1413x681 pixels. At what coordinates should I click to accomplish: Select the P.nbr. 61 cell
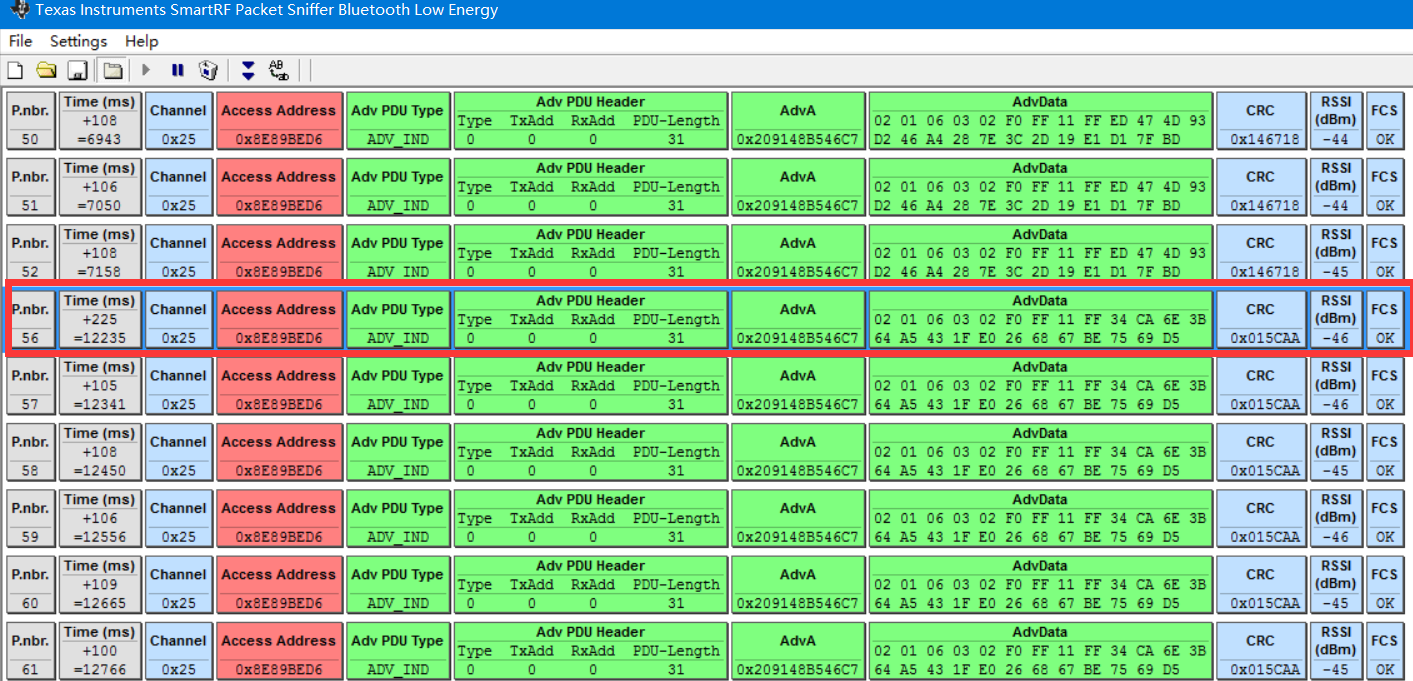click(x=30, y=651)
